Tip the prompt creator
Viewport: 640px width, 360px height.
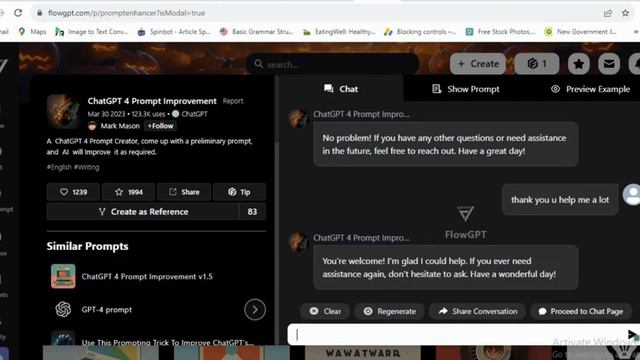pos(240,192)
